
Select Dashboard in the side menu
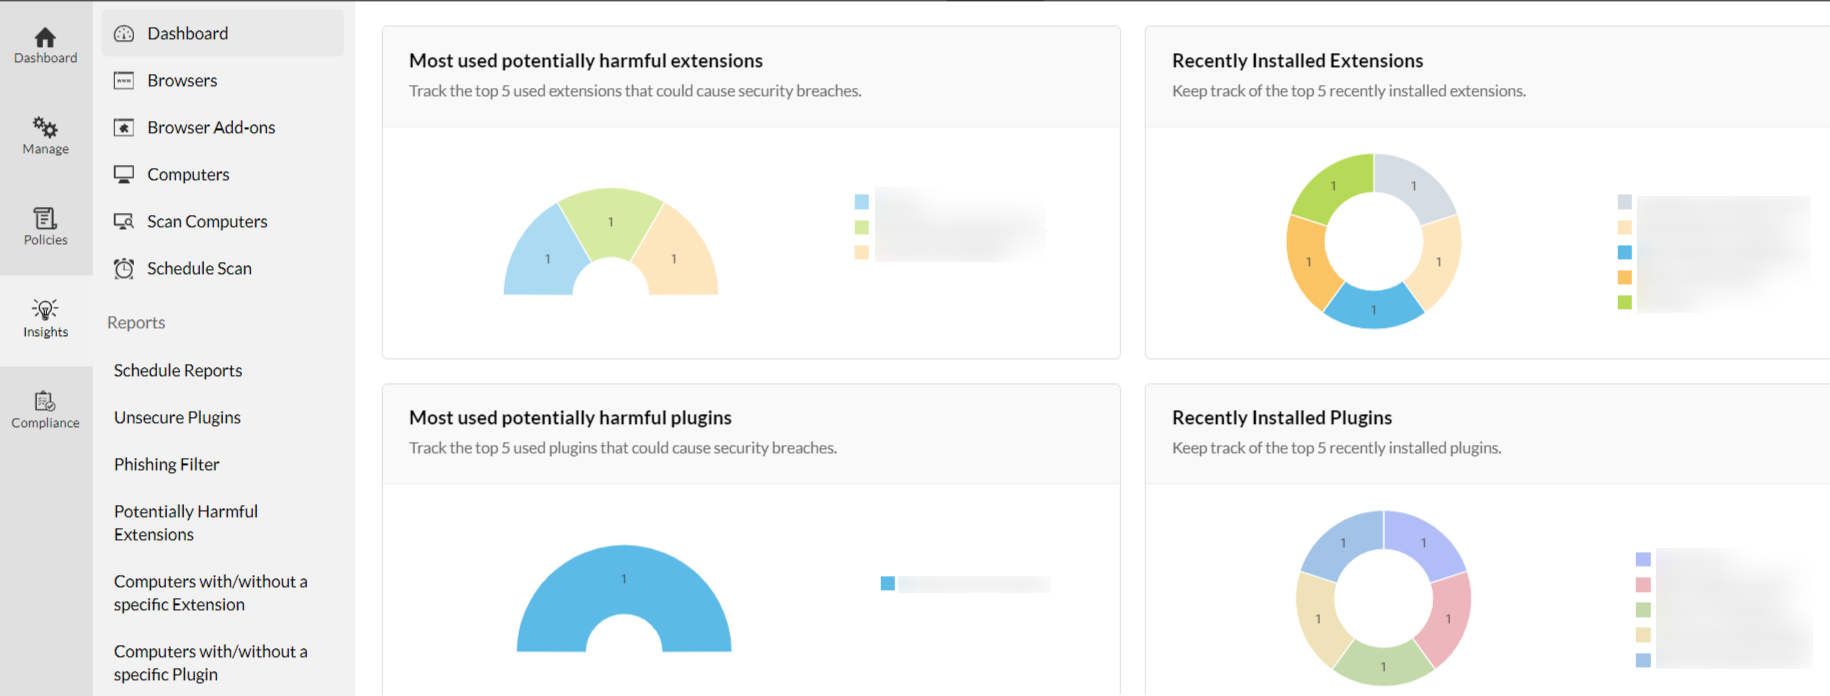pyautogui.click(x=187, y=34)
